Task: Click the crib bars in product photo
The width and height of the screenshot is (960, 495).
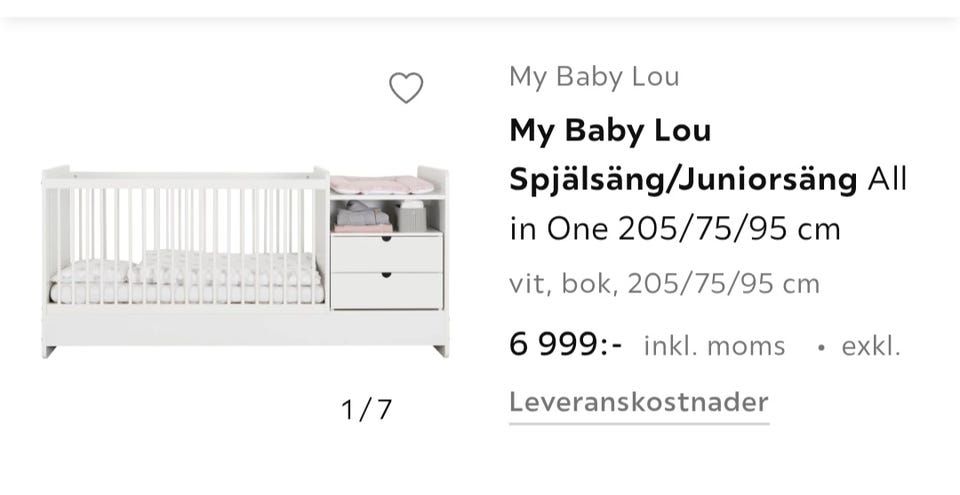Action: tap(200, 220)
